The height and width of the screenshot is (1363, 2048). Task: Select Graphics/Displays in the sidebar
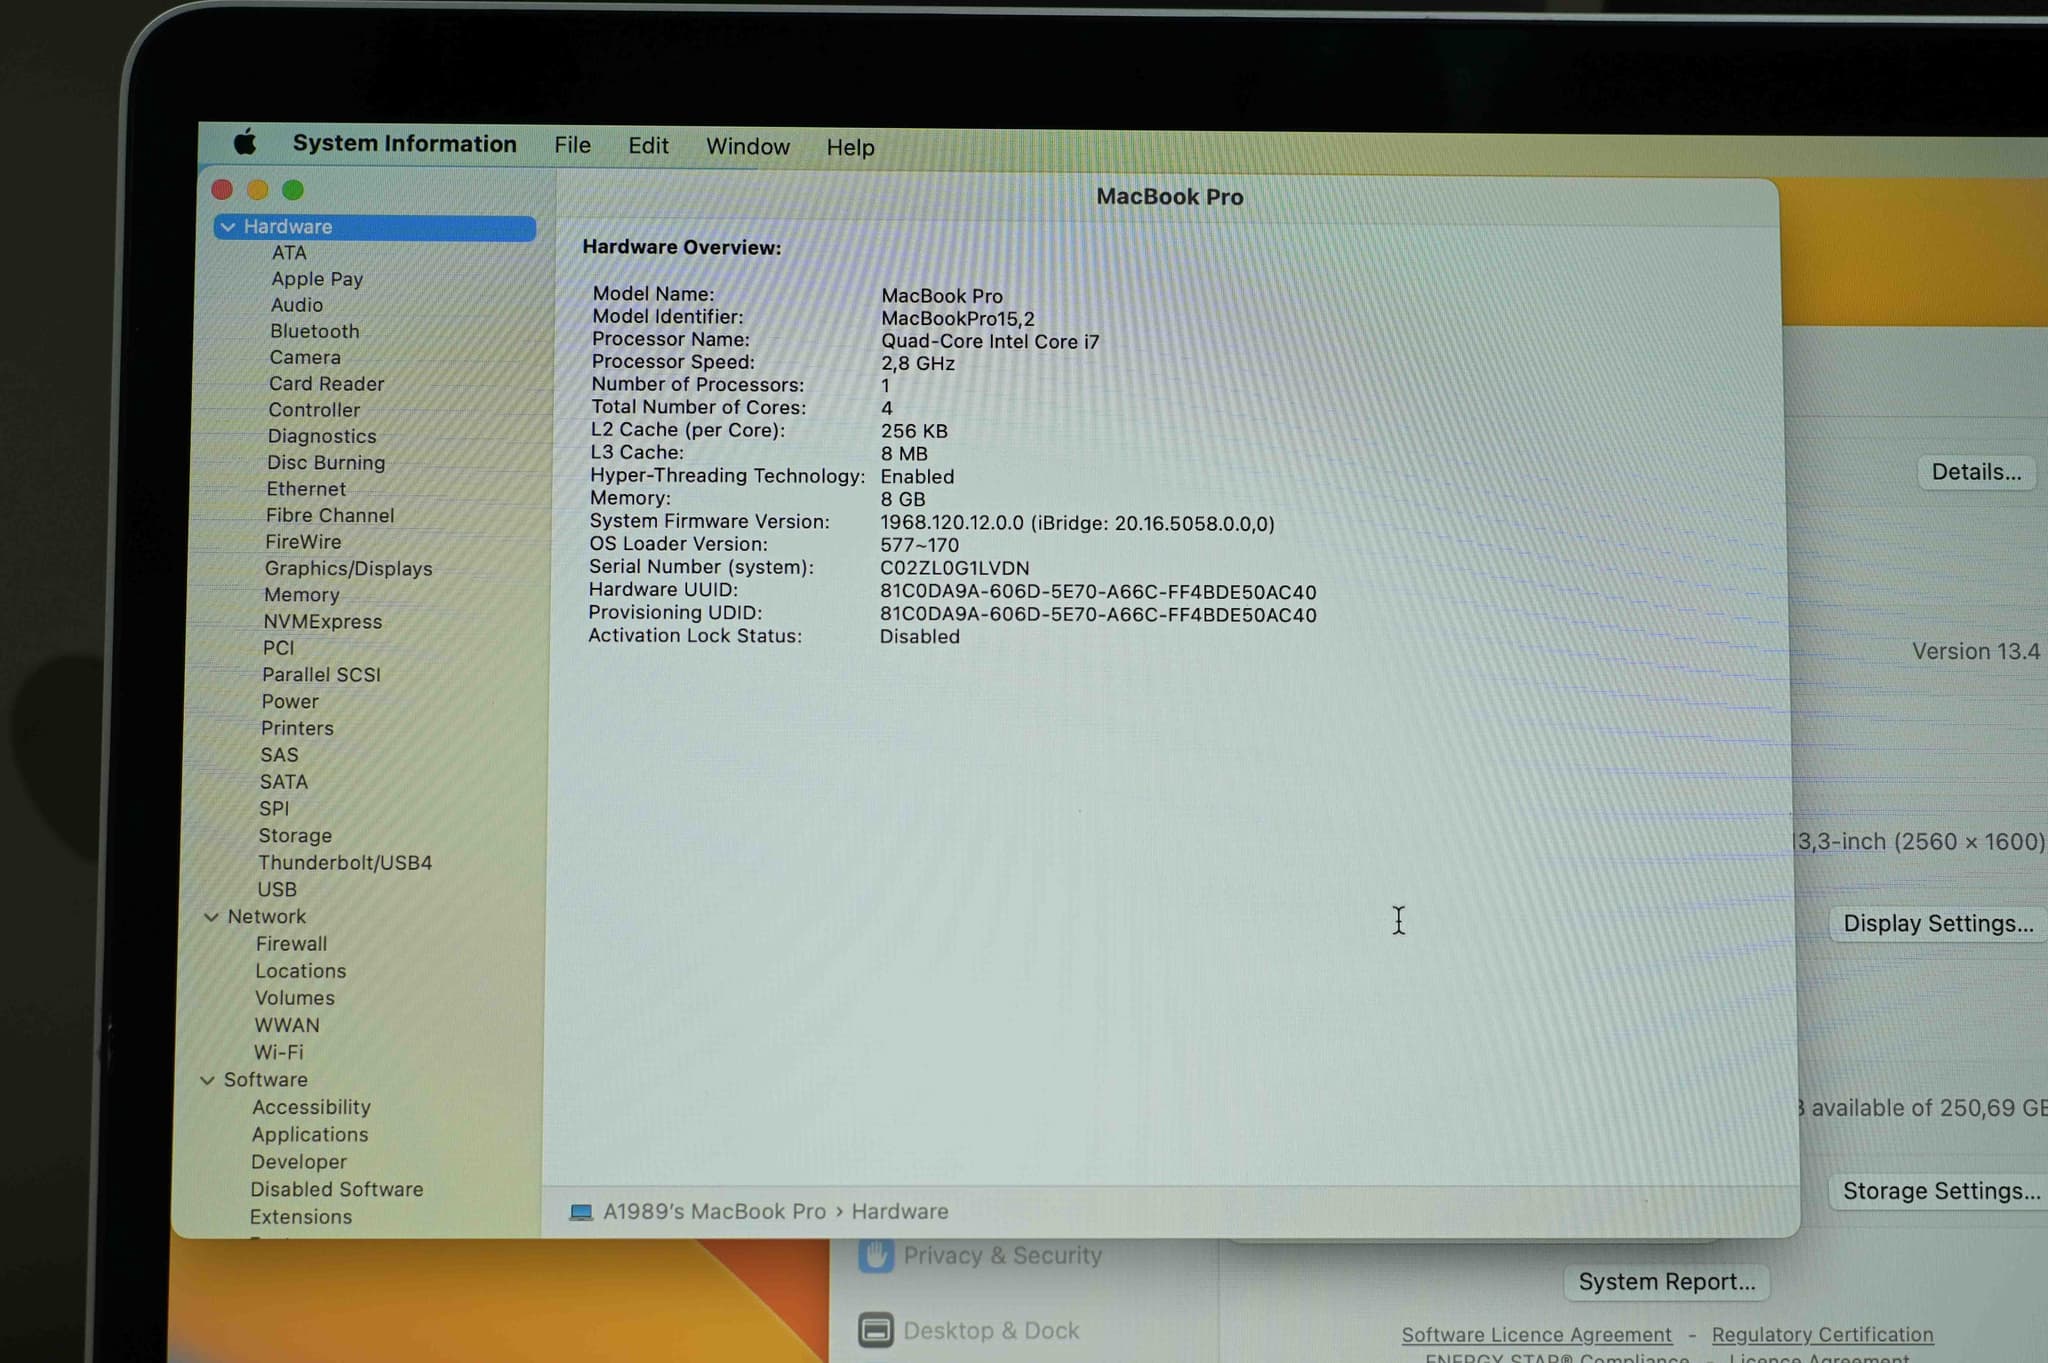pyautogui.click(x=348, y=568)
